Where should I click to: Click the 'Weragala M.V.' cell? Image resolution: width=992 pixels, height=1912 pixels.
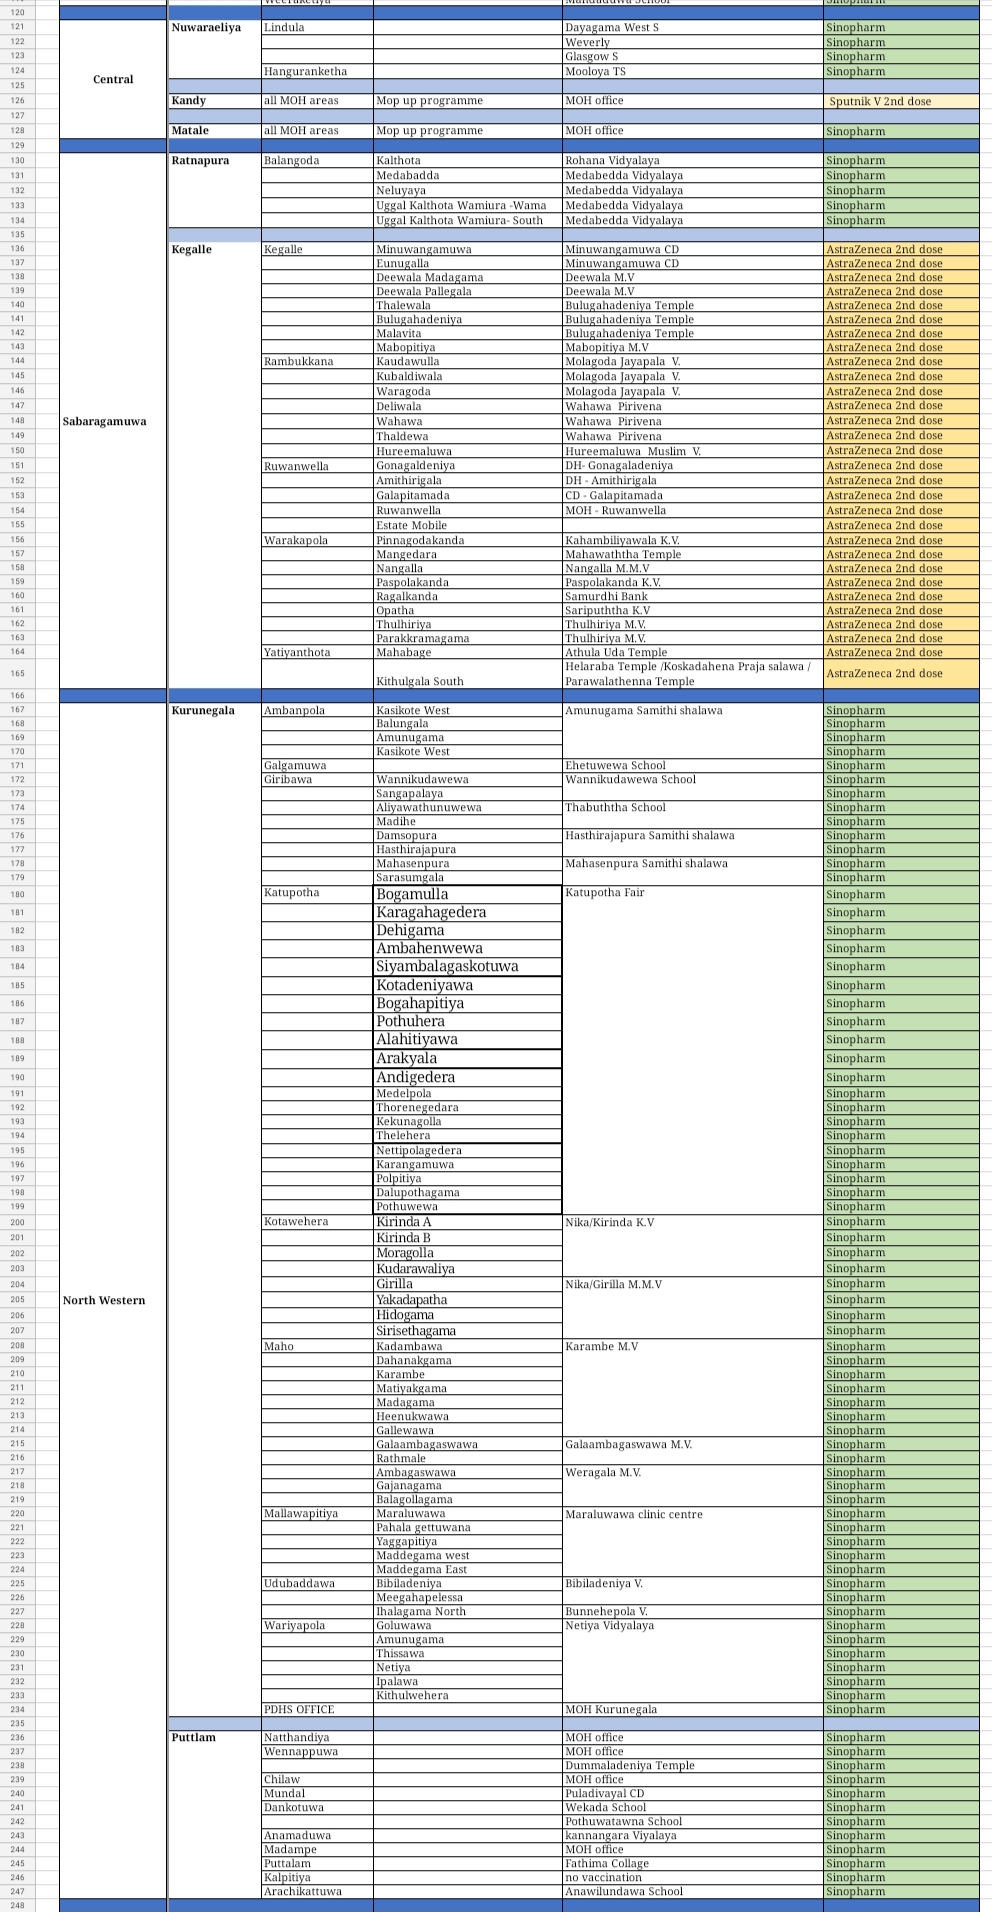click(692, 1486)
